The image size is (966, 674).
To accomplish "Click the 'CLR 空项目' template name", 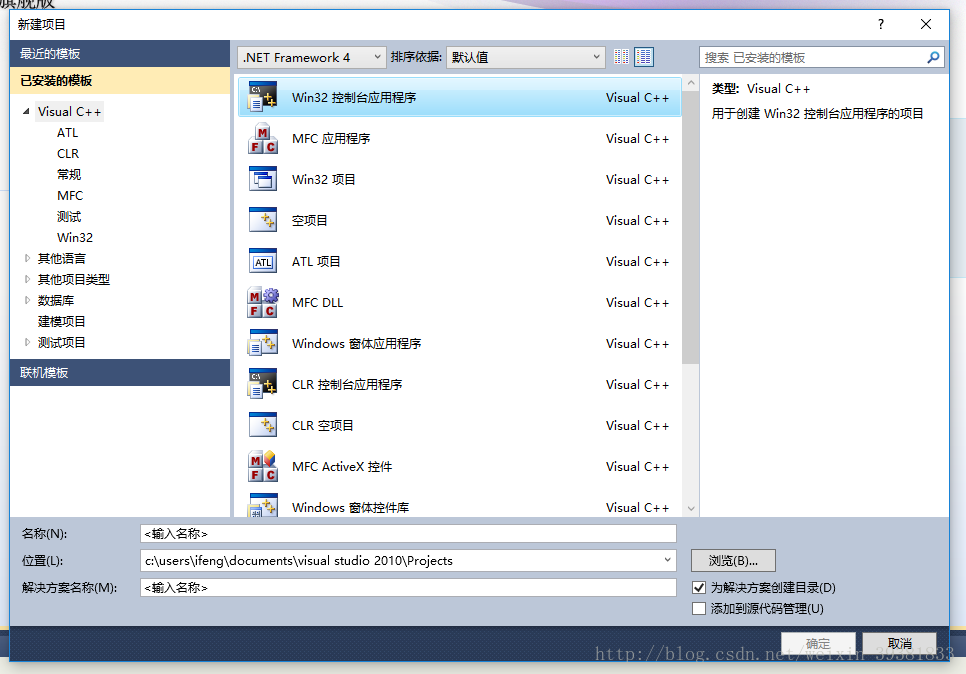I will coord(322,425).
